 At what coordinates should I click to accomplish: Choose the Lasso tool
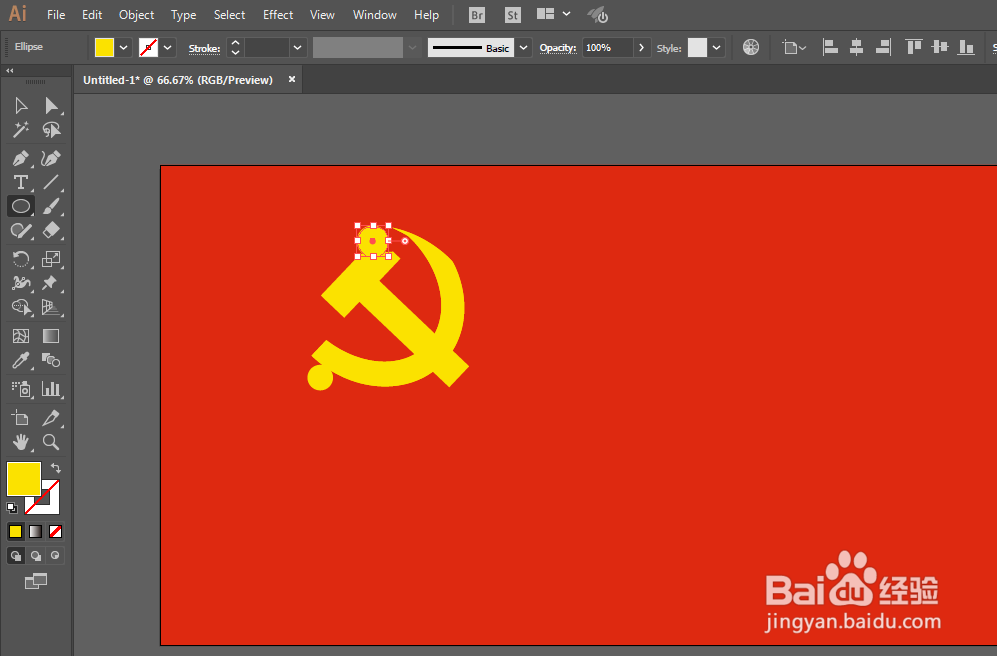coord(51,130)
